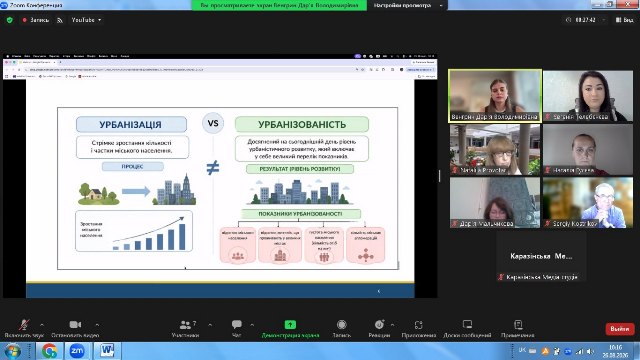Expand audio options arrow beside microphone

point(42,325)
